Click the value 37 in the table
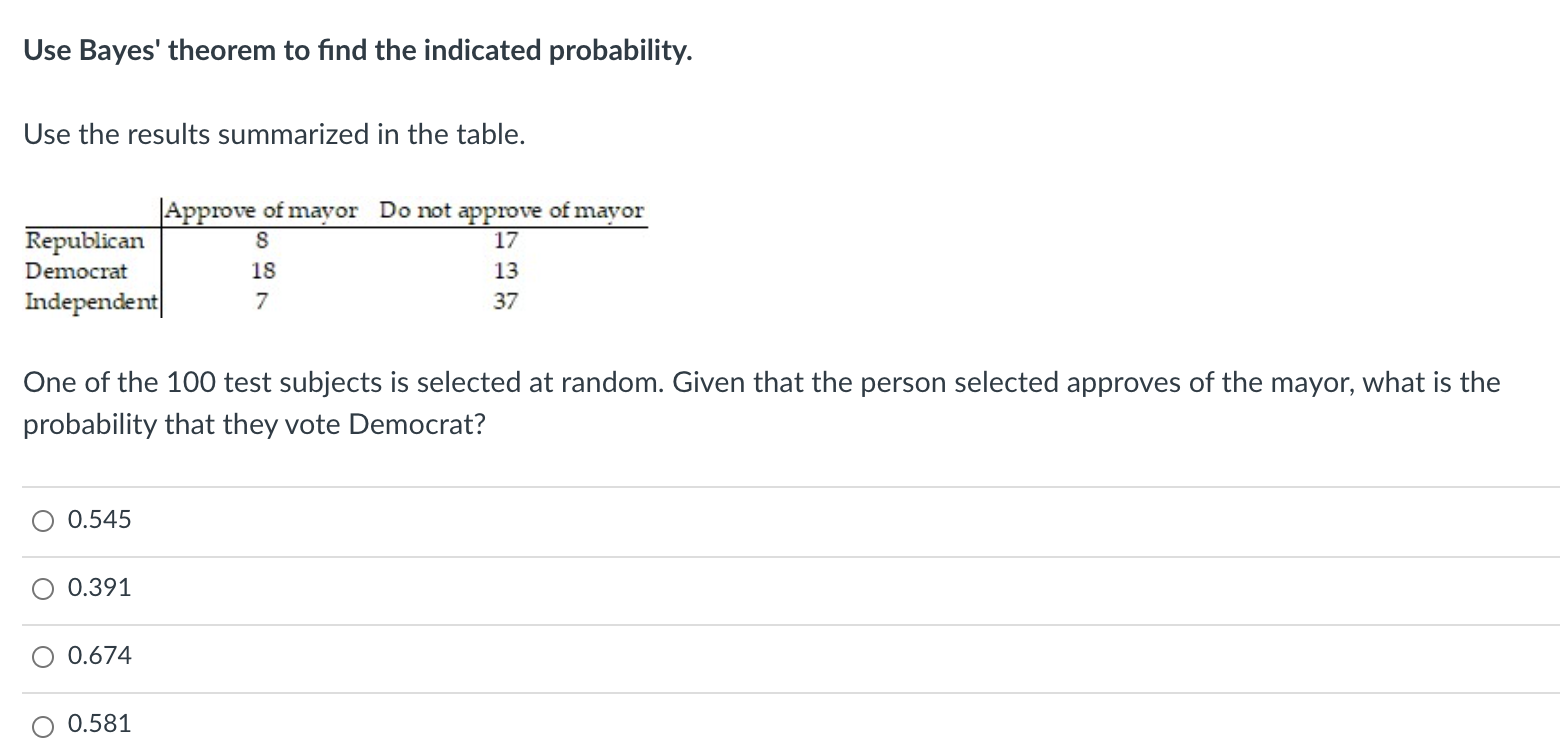The width and height of the screenshot is (1566, 756). coord(506,301)
